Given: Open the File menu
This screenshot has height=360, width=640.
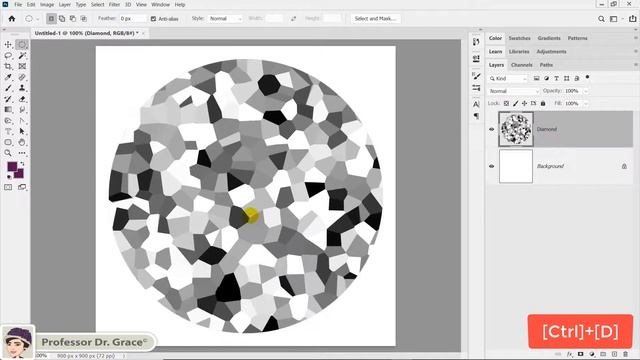Looking at the screenshot, I should tap(18, 4).
